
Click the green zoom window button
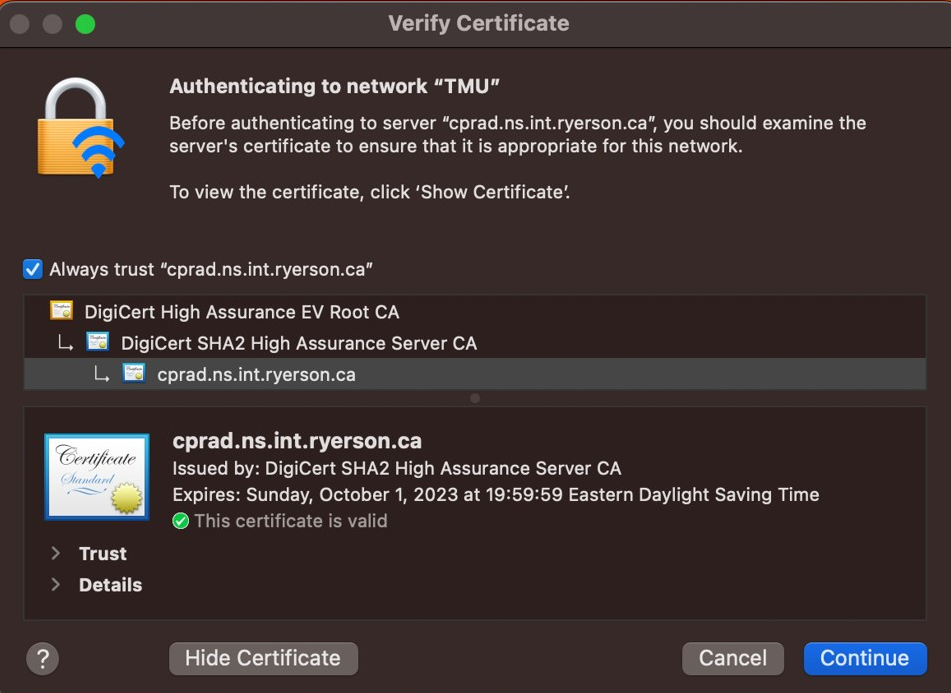pyautogui.click(x=85, y=24)
